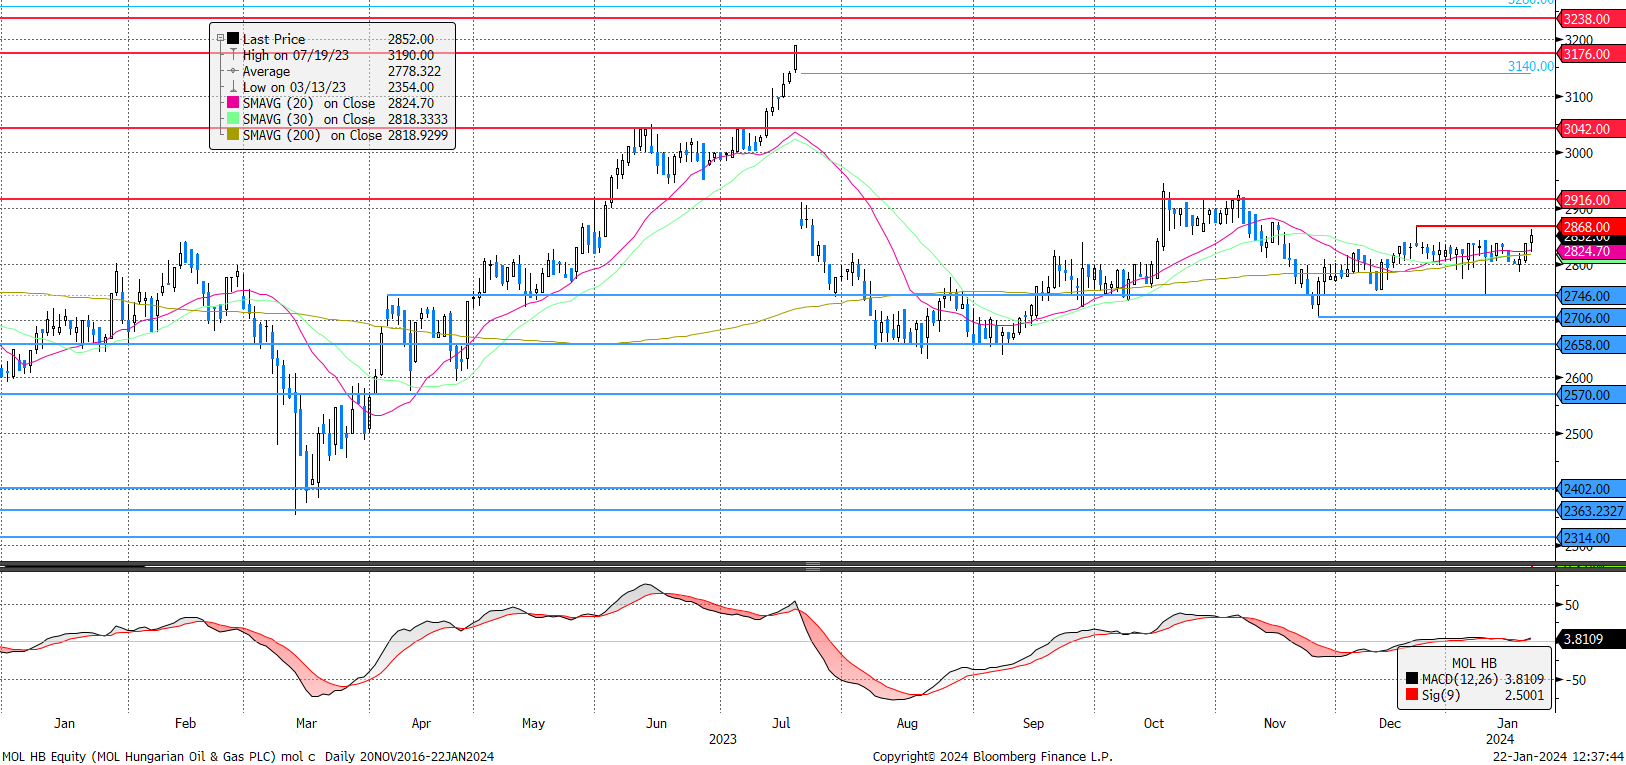Click the pink SMAVG (20) color swatch
The image size is (1626, 765).
click(233, 103)
